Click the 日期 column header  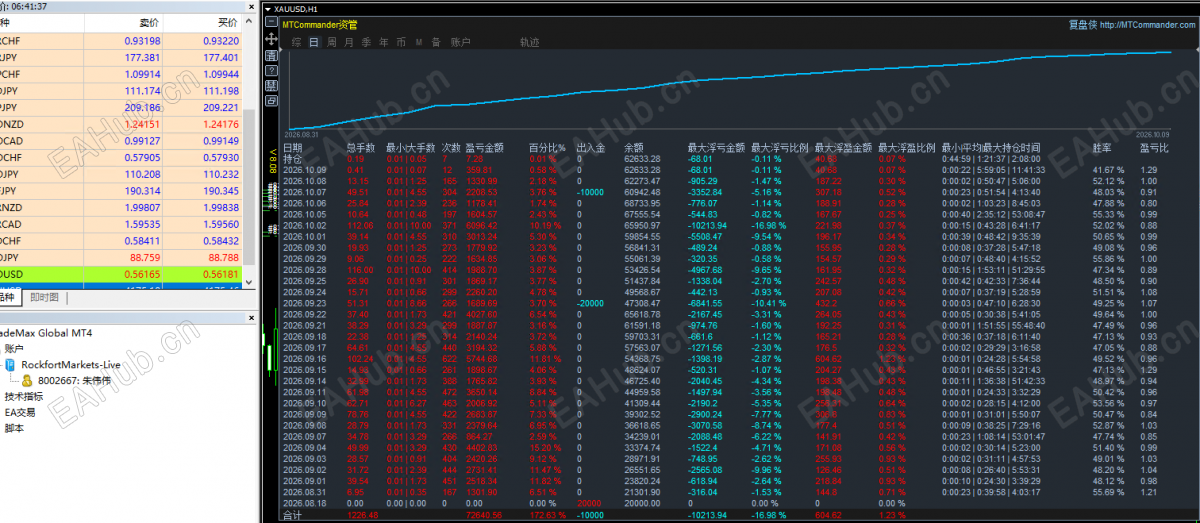tap(292, 148)
